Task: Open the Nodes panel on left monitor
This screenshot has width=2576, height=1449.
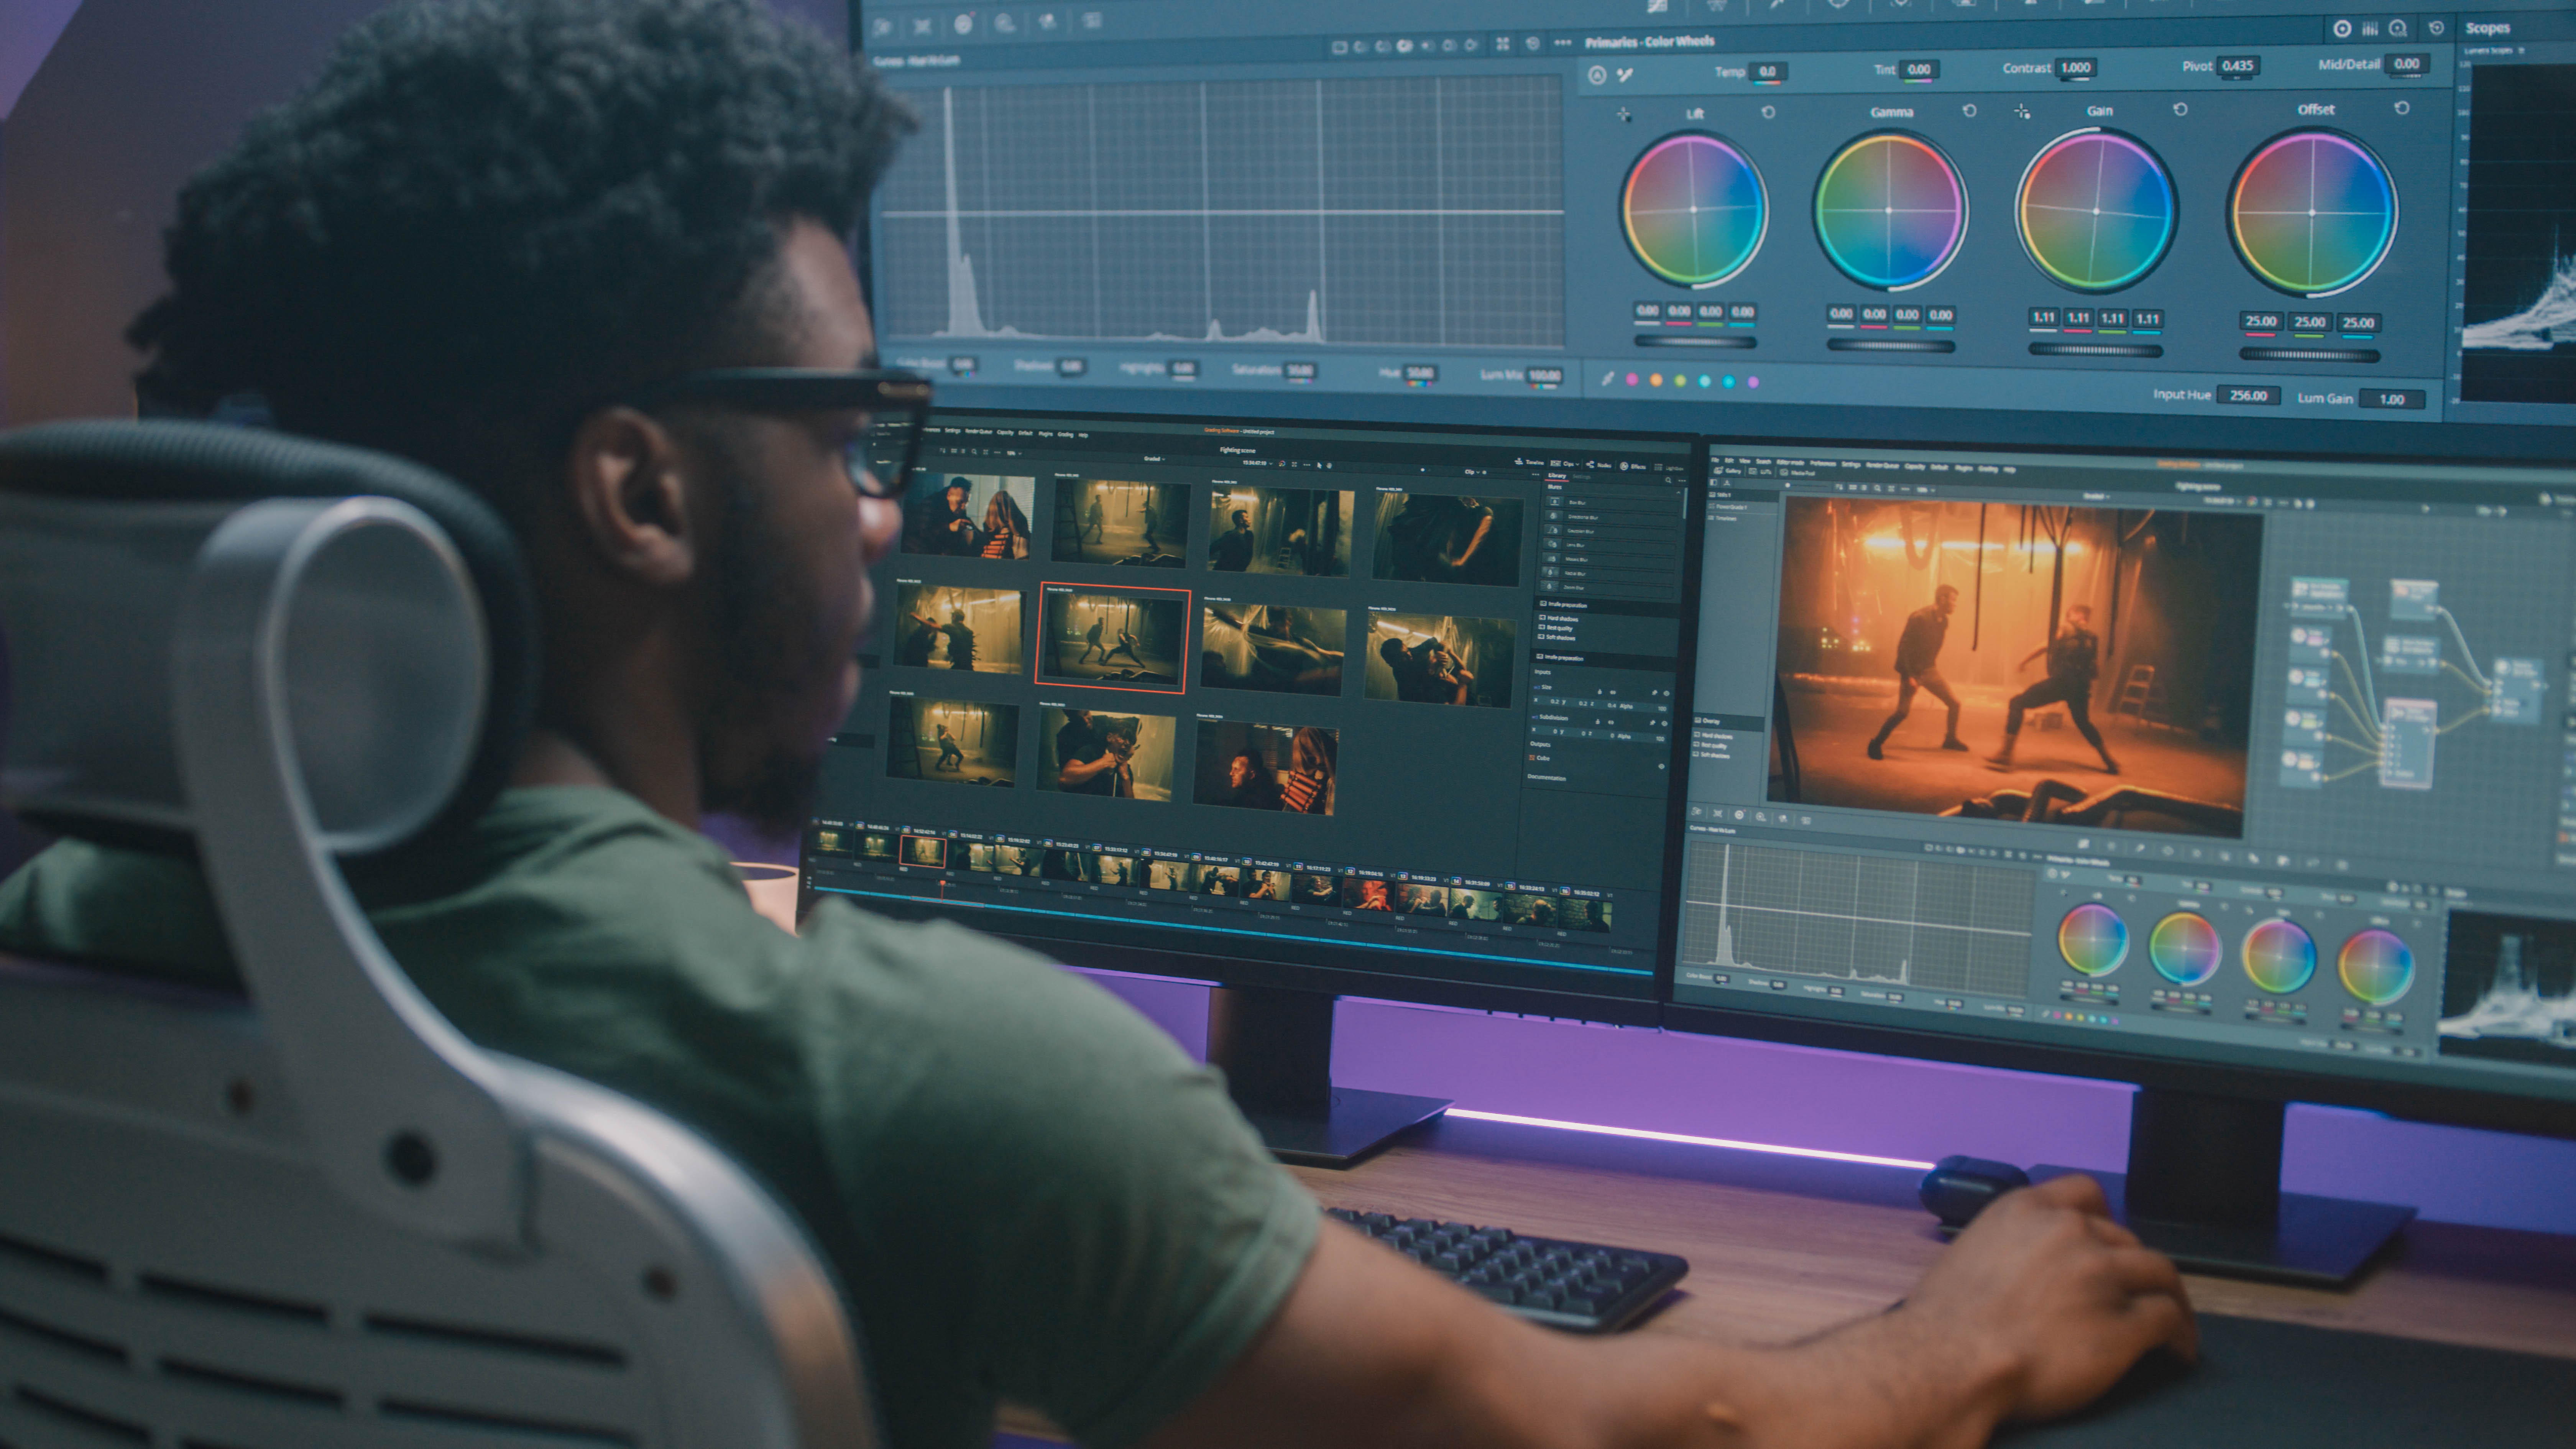Action: (x=1599, y=465)
